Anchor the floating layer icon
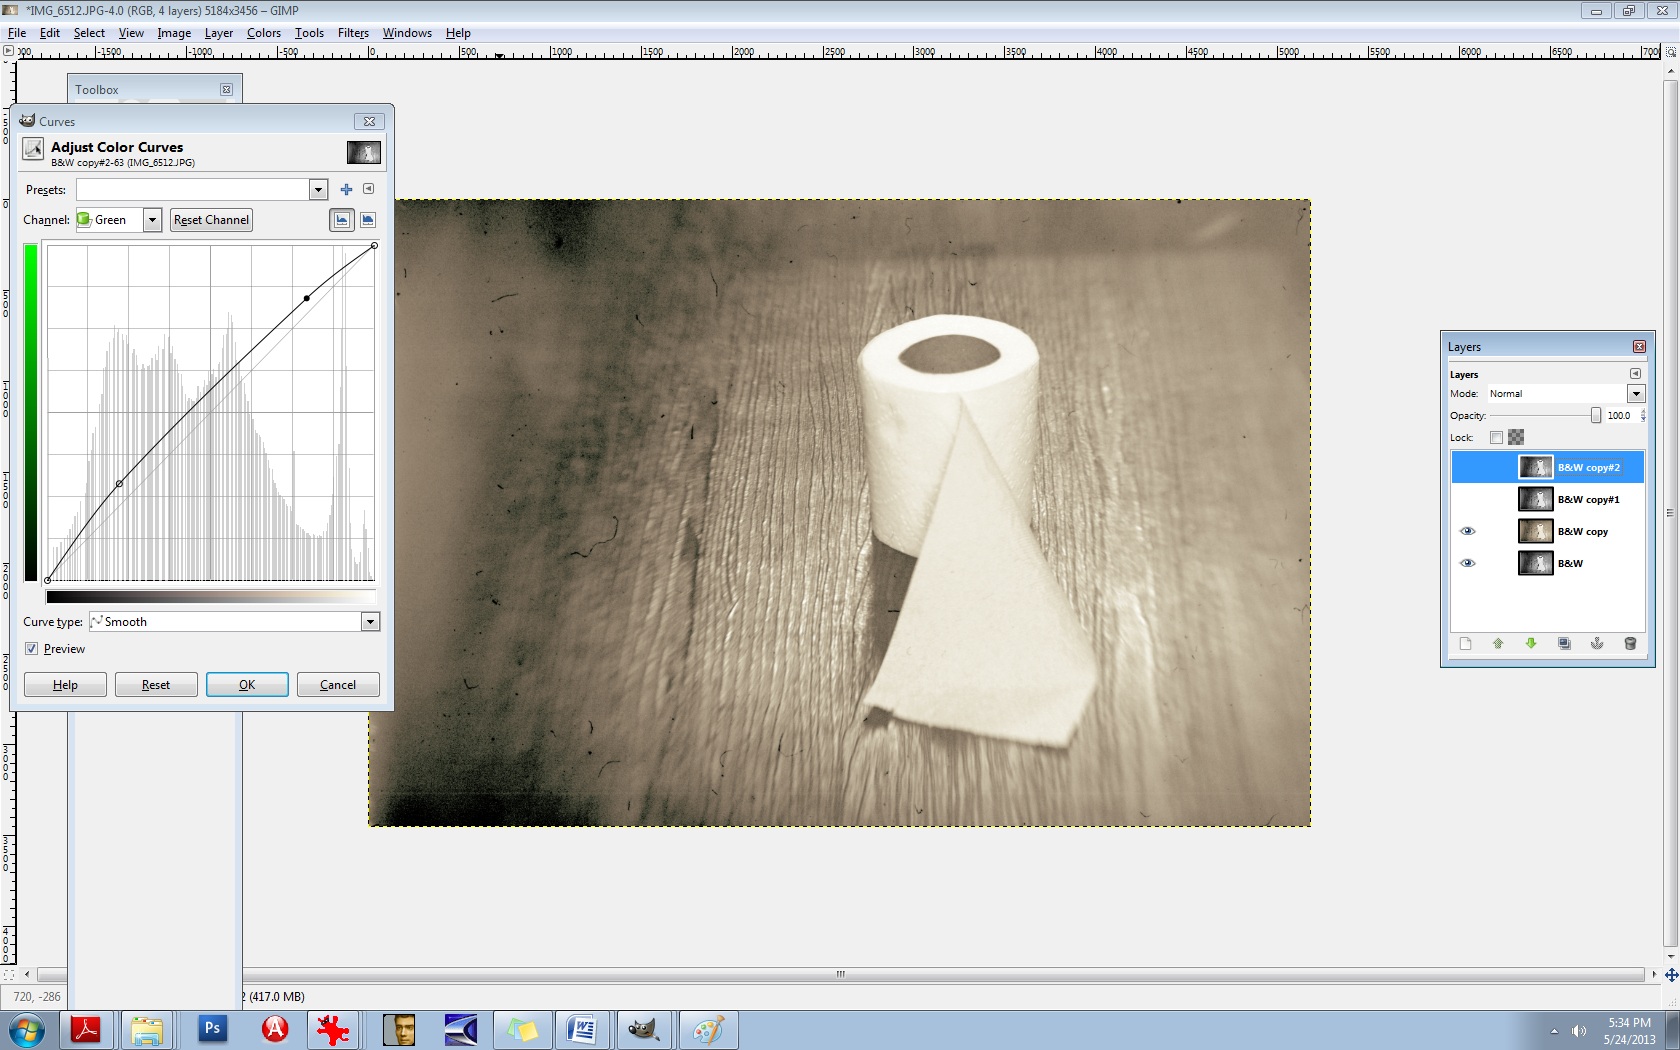The image size is (1680, 1050). (x=1597, y=644)
